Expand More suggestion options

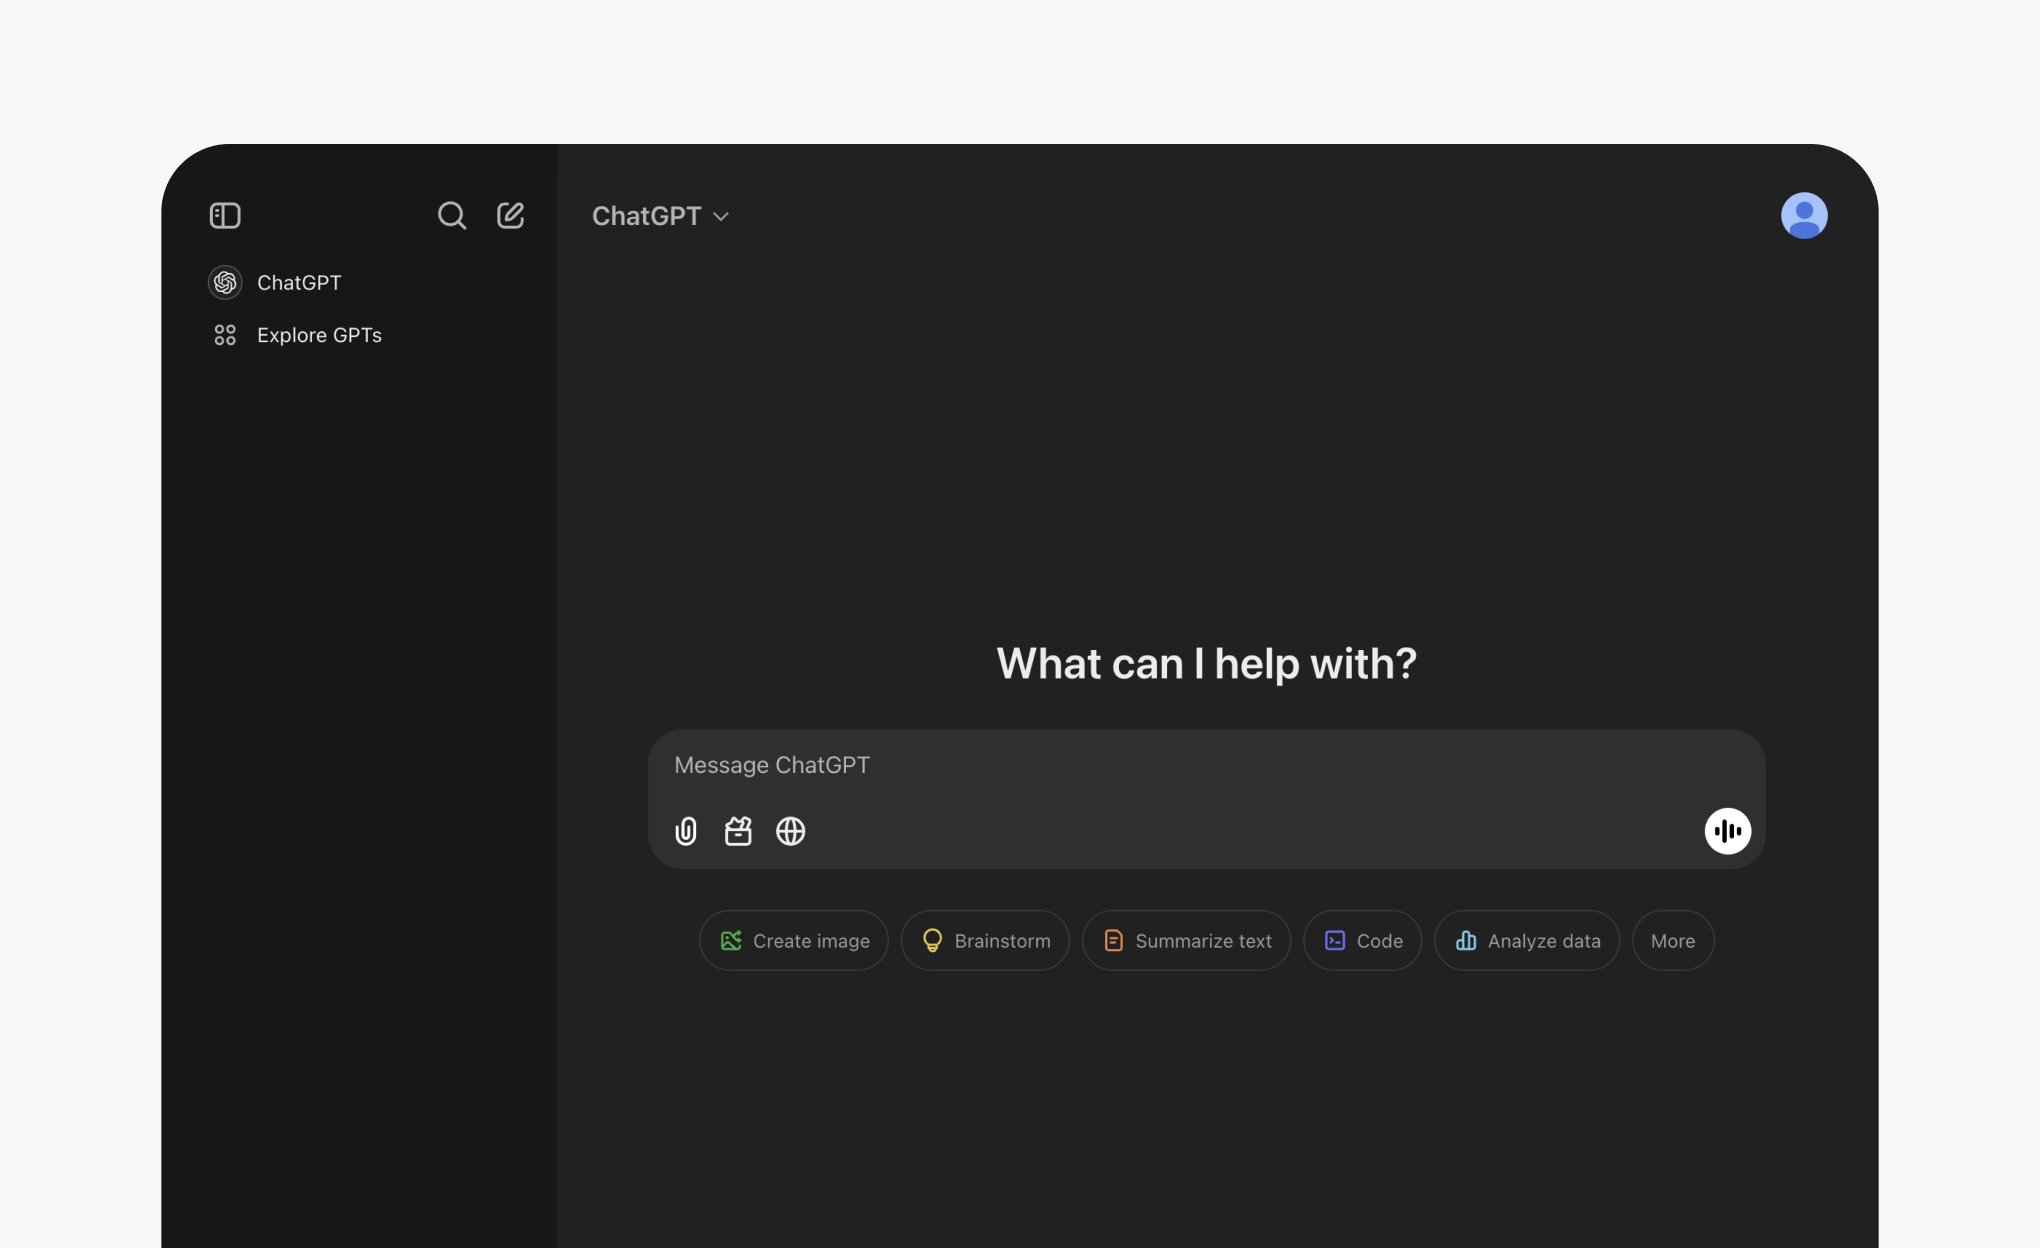click(x=1672, y=941)
